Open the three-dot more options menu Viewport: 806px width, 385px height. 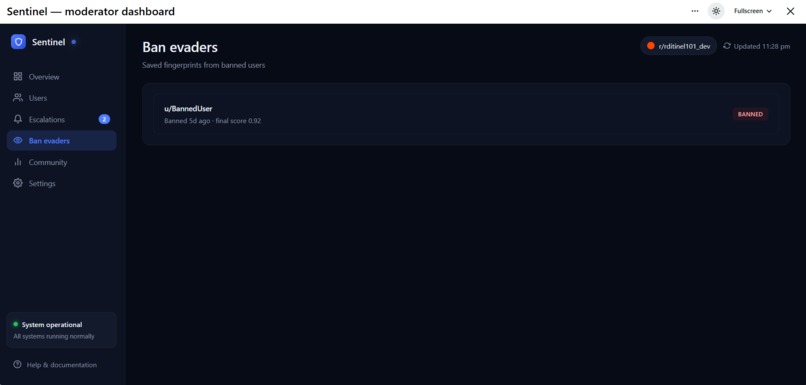(x=695, y=11)
